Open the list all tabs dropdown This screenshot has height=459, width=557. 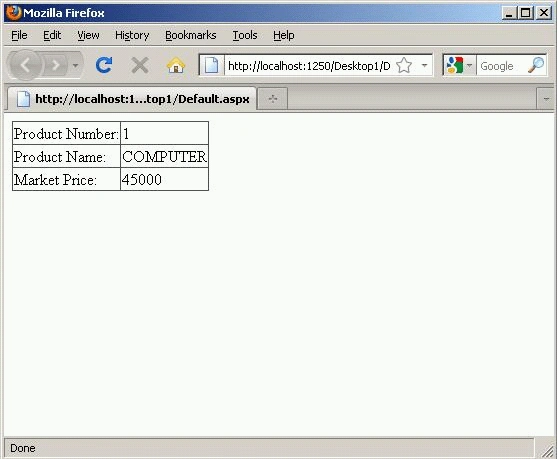(546, 99)
